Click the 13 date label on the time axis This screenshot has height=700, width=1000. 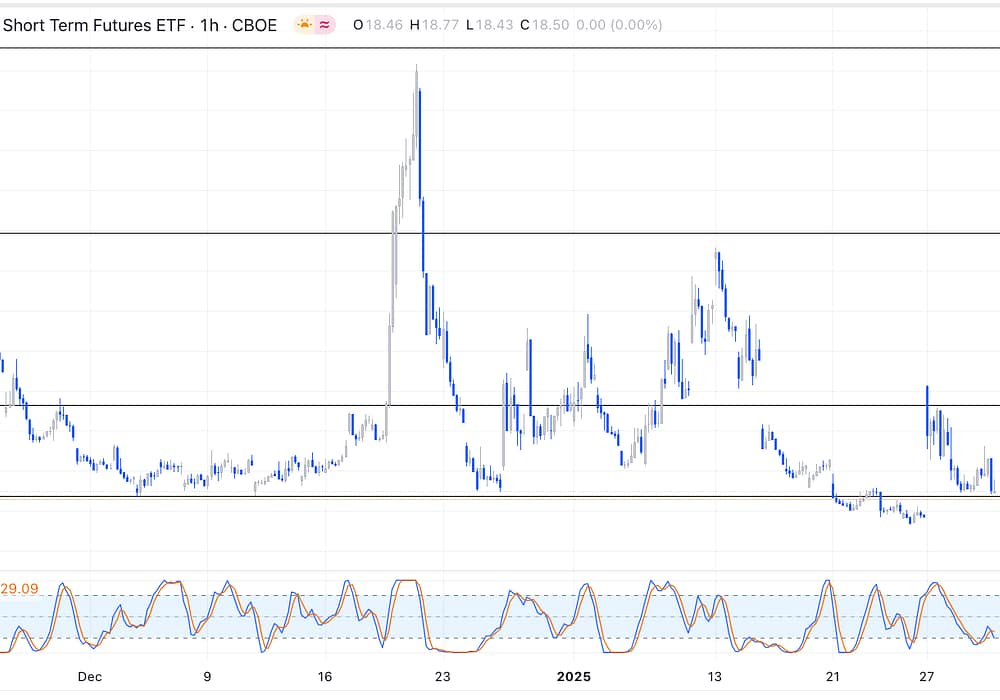[x=715, y=676]
